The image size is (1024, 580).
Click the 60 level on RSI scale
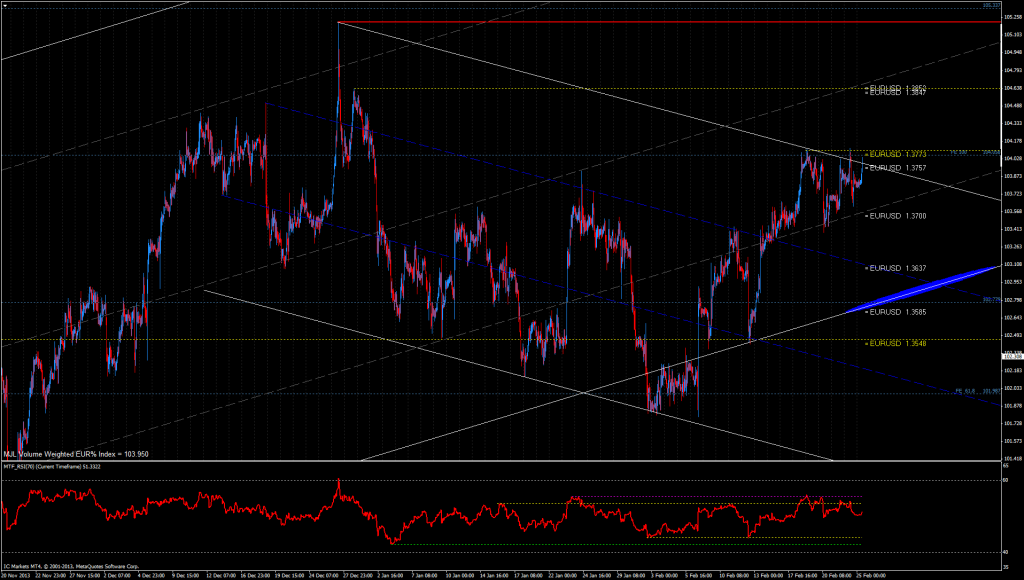1006,481
